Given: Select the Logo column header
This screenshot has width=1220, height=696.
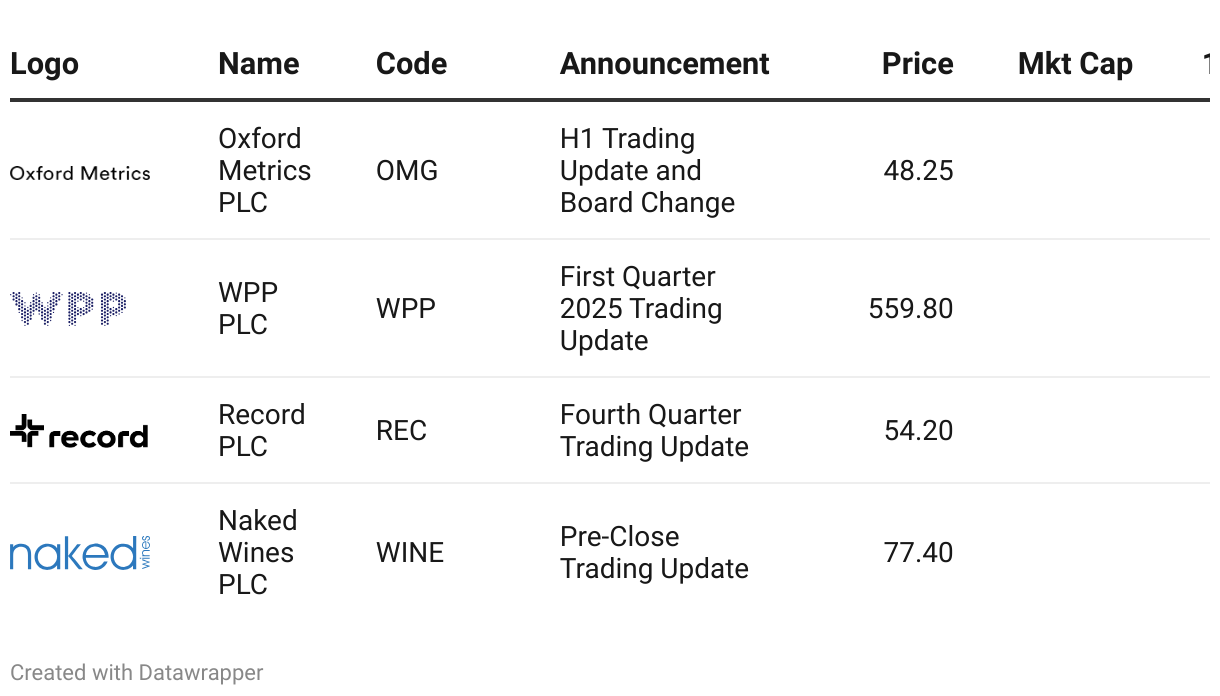Looking at the screenshot, I should coord(44,64).
